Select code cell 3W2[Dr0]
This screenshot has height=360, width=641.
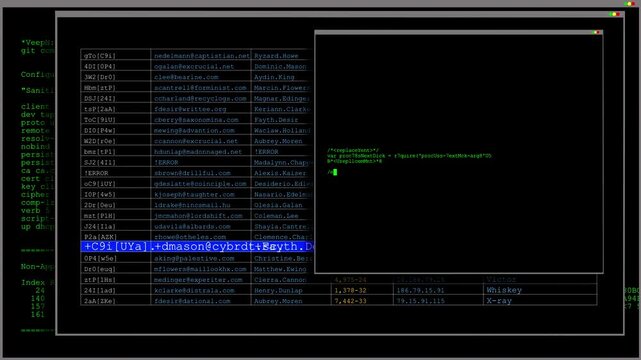100,77
